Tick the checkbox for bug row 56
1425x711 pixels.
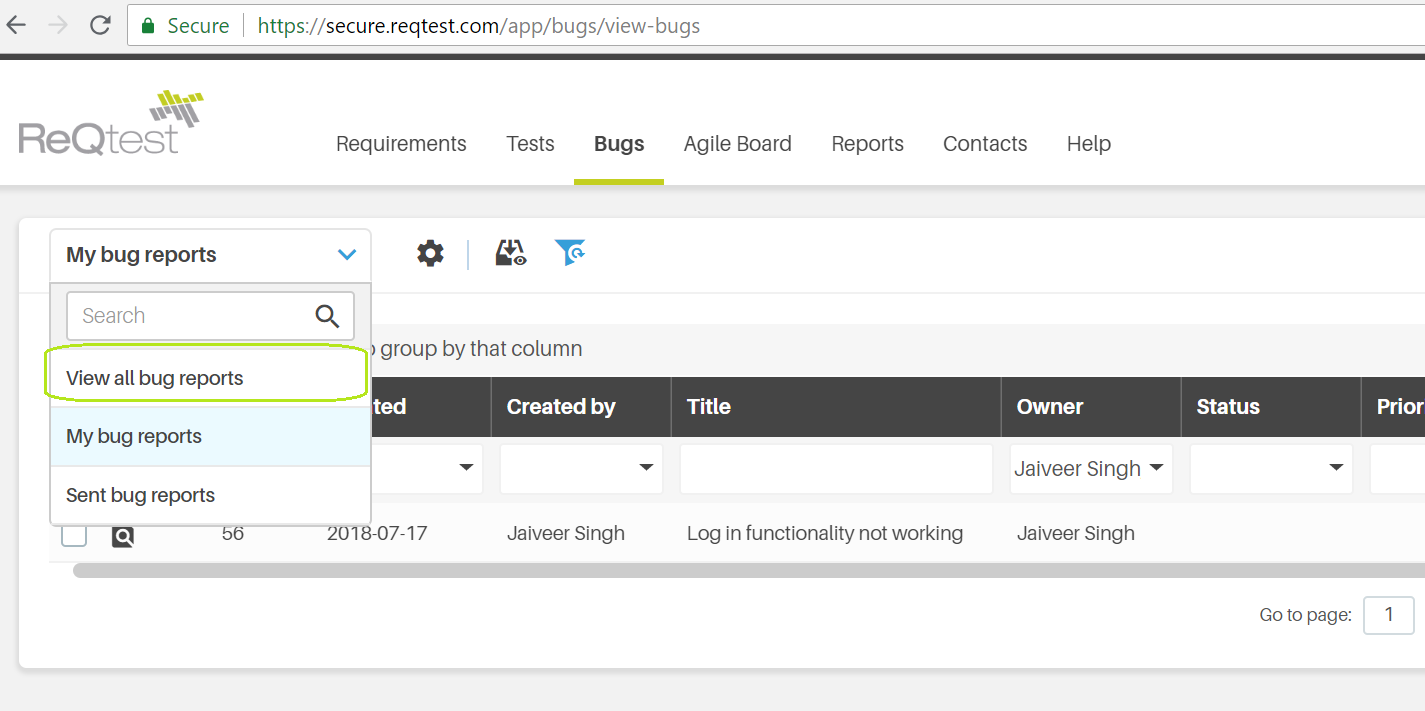pyautogui.click(x=75, y=535)
